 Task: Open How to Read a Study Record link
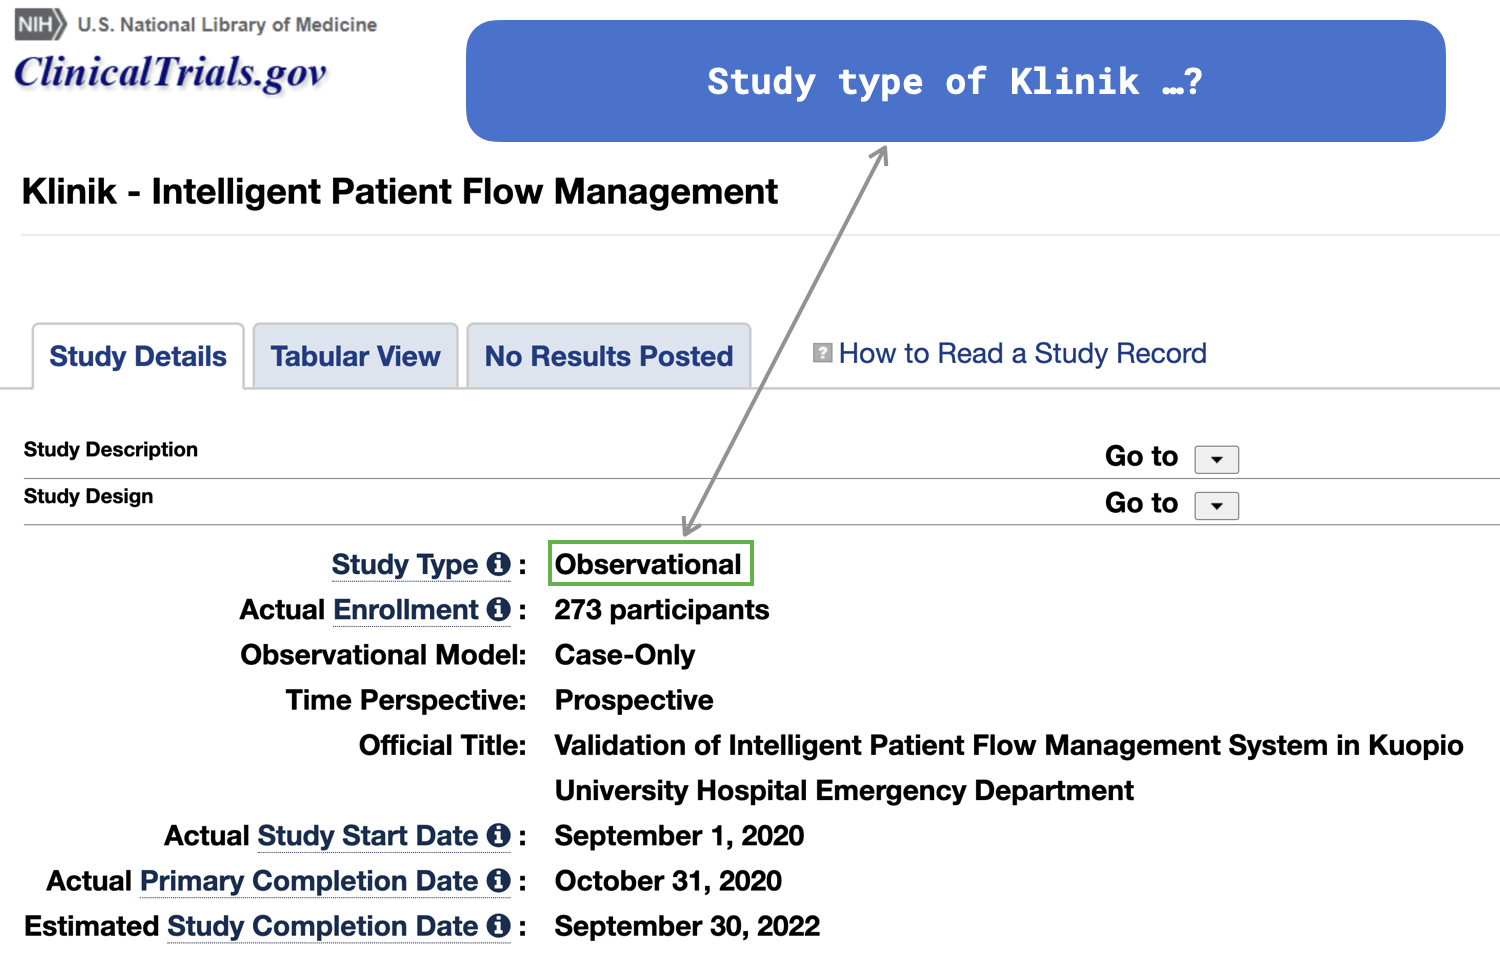[x=1022, y=353]
